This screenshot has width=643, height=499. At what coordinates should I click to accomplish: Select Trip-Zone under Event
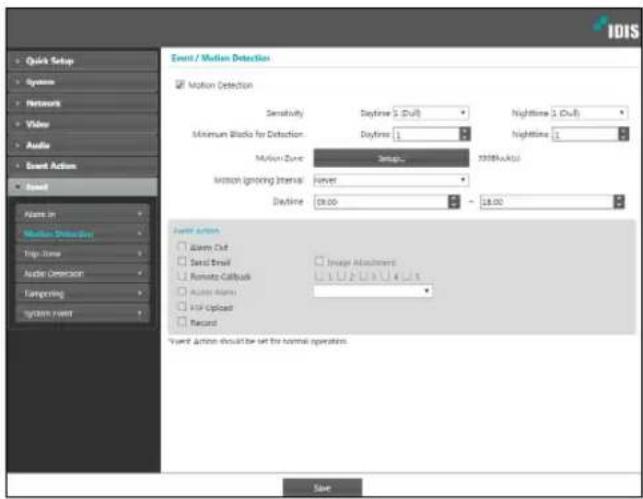tap(82, 254)
